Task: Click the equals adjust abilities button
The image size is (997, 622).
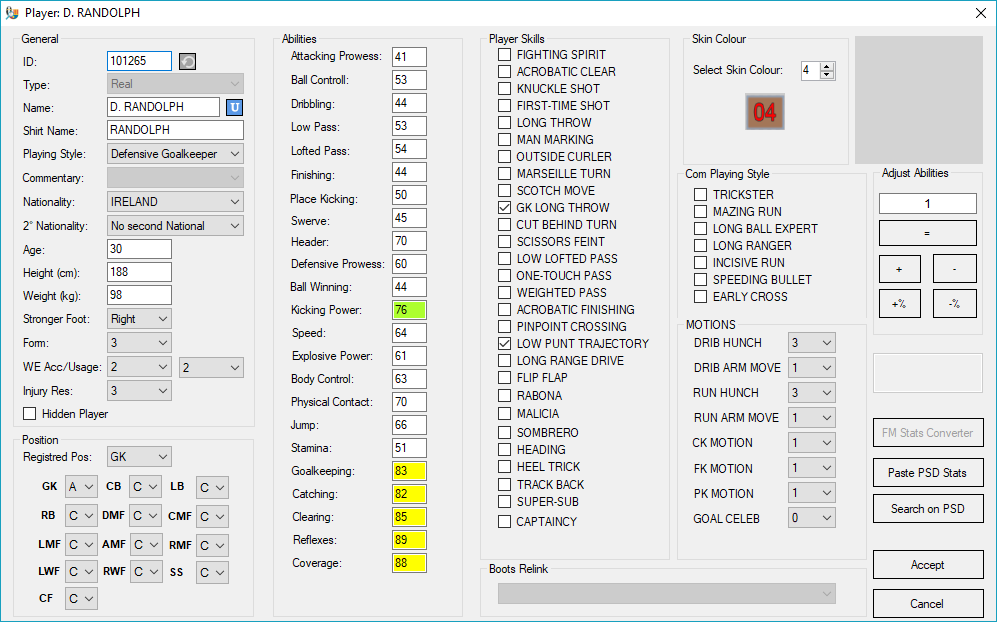Action: [927, 233]
